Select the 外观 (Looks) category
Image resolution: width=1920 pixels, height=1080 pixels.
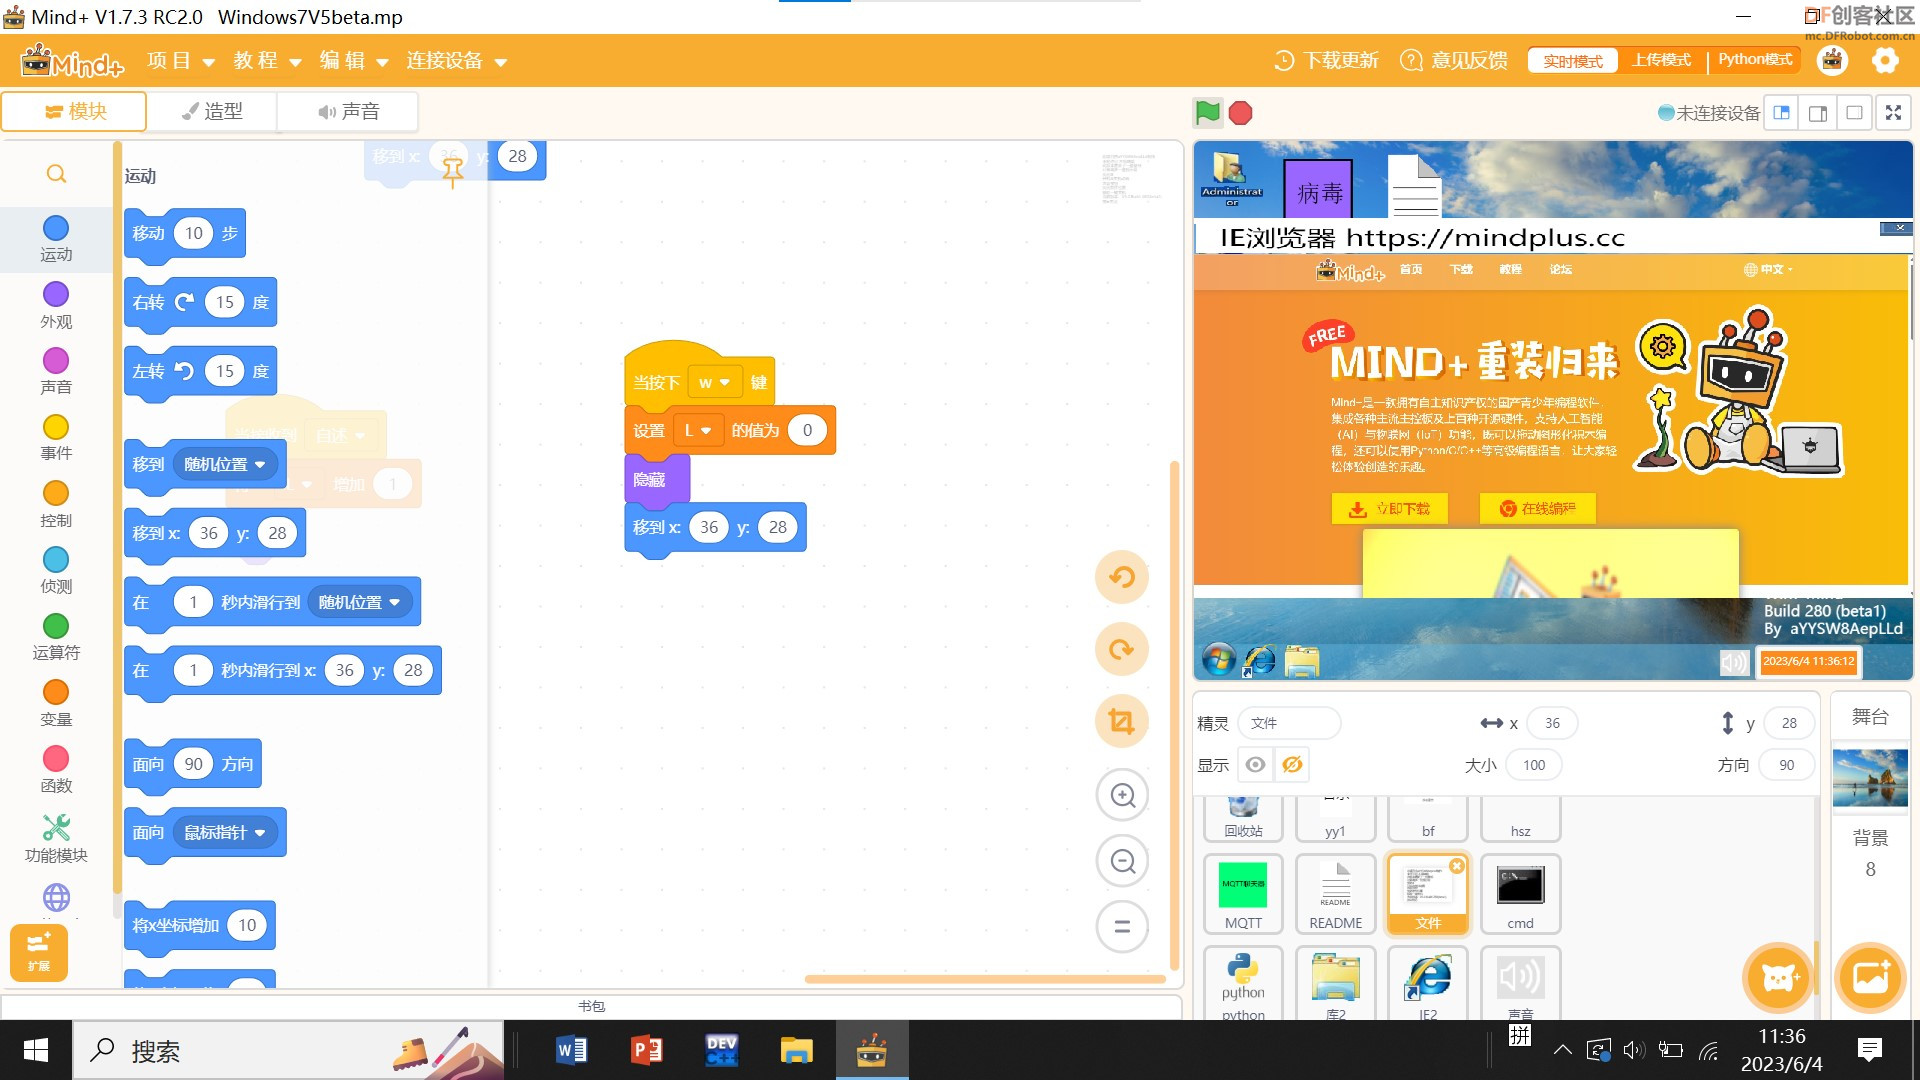56,306
